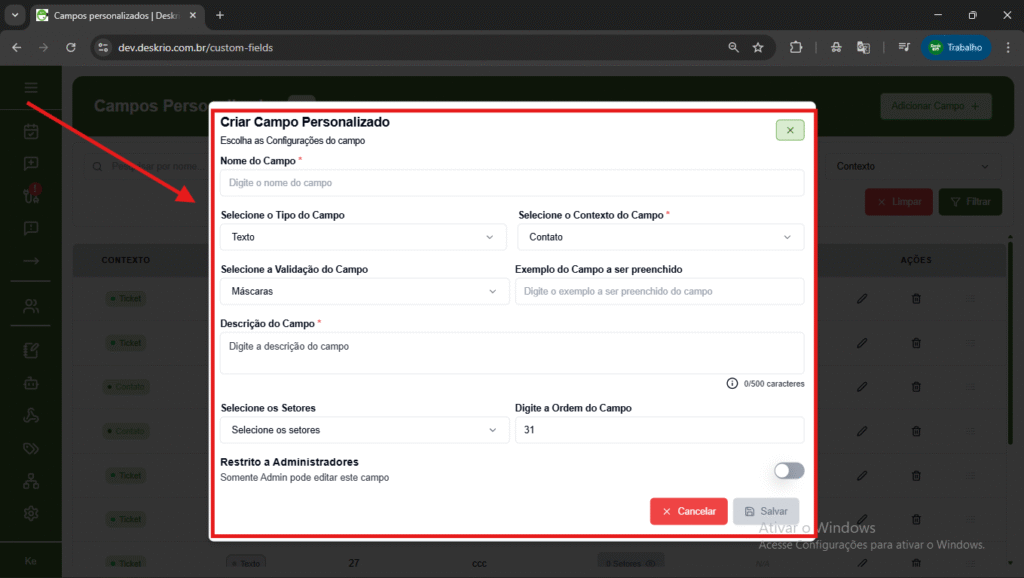Viewport: 1024px width, 578px height.
Task: Open the Trabalho browser profile button
Action: point(955,47)
